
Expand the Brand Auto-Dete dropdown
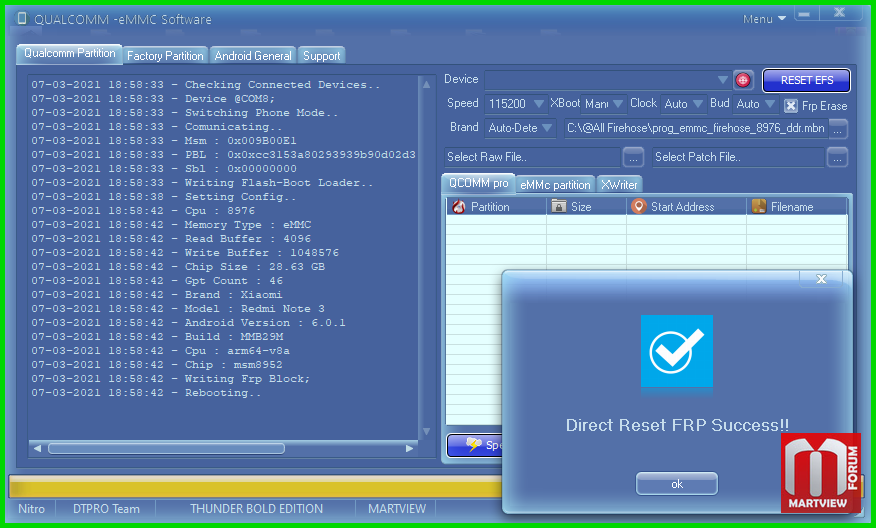point(547,128)
